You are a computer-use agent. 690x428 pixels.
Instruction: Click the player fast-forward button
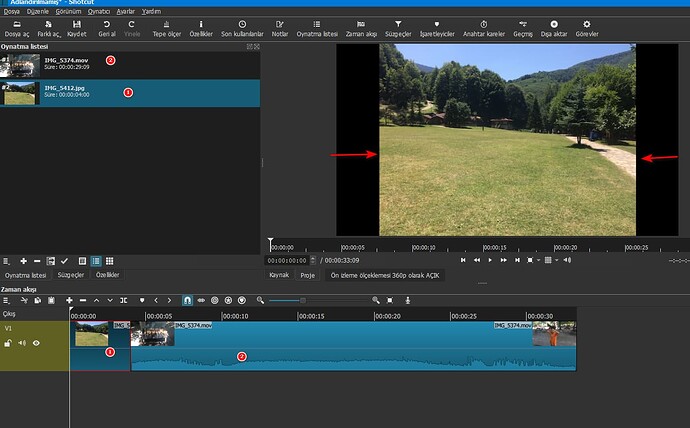click(503, 260)
